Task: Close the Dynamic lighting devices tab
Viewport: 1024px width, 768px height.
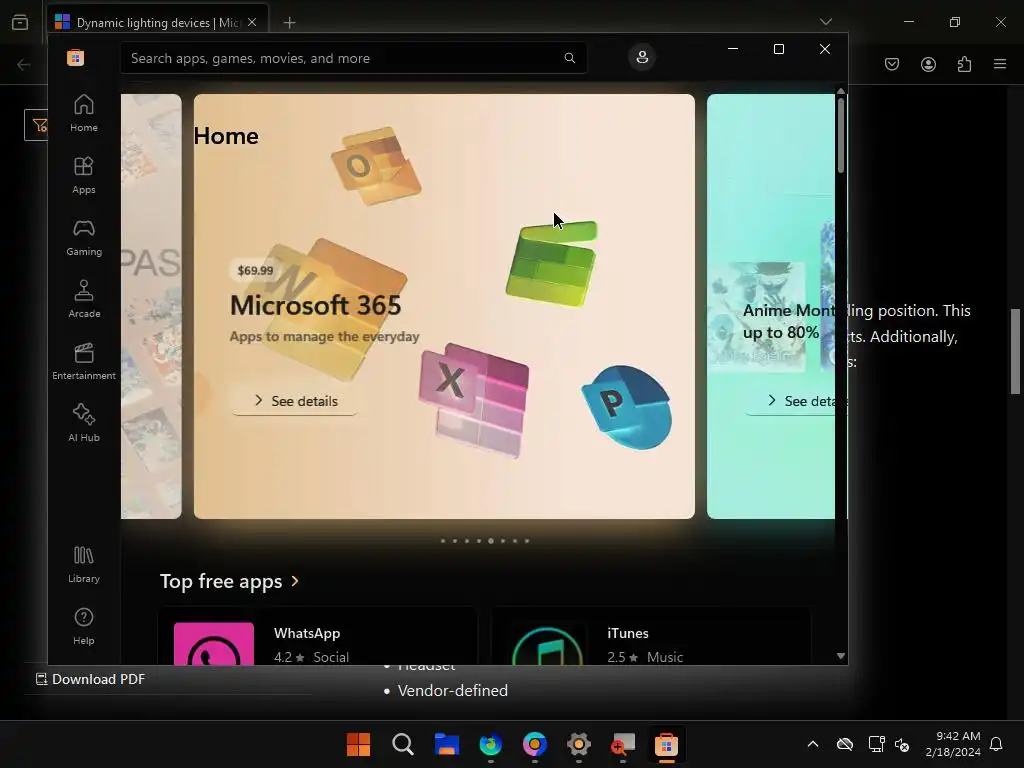Action: tap(252, 22)
